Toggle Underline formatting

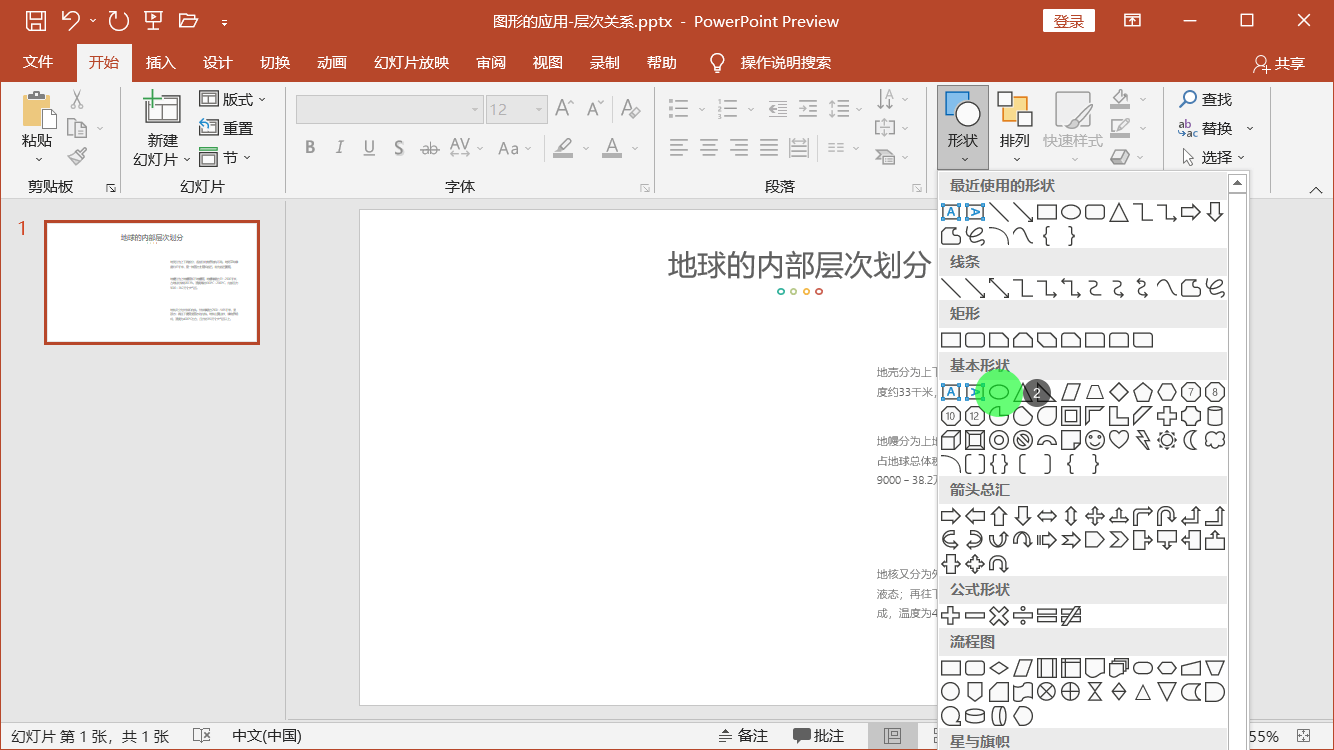(x=369, y=147)
